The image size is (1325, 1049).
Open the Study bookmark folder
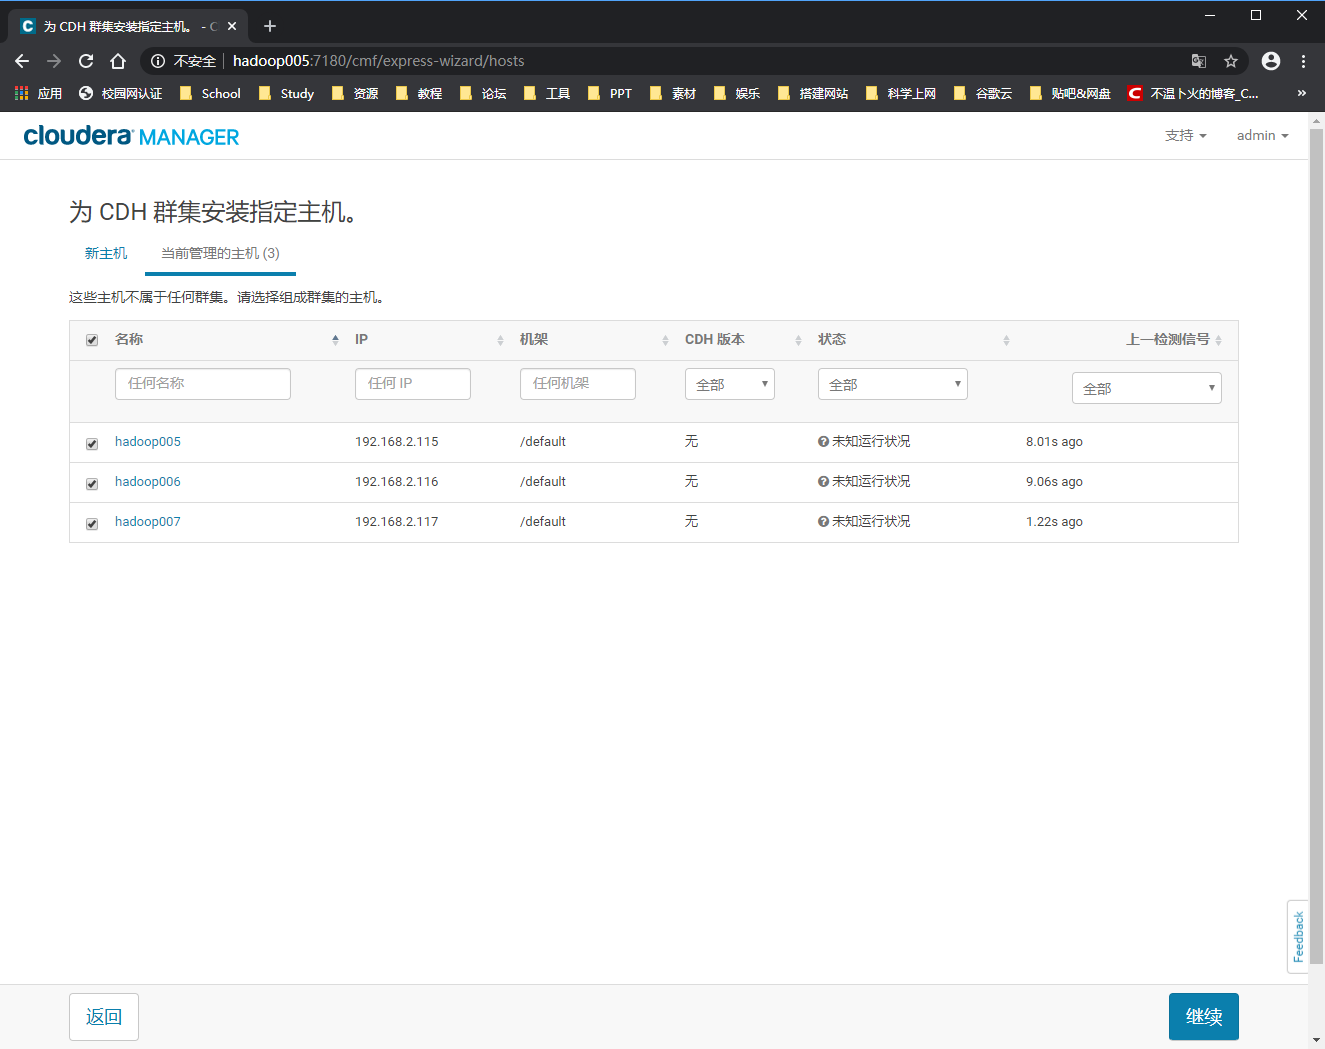(x=287, y=93)
